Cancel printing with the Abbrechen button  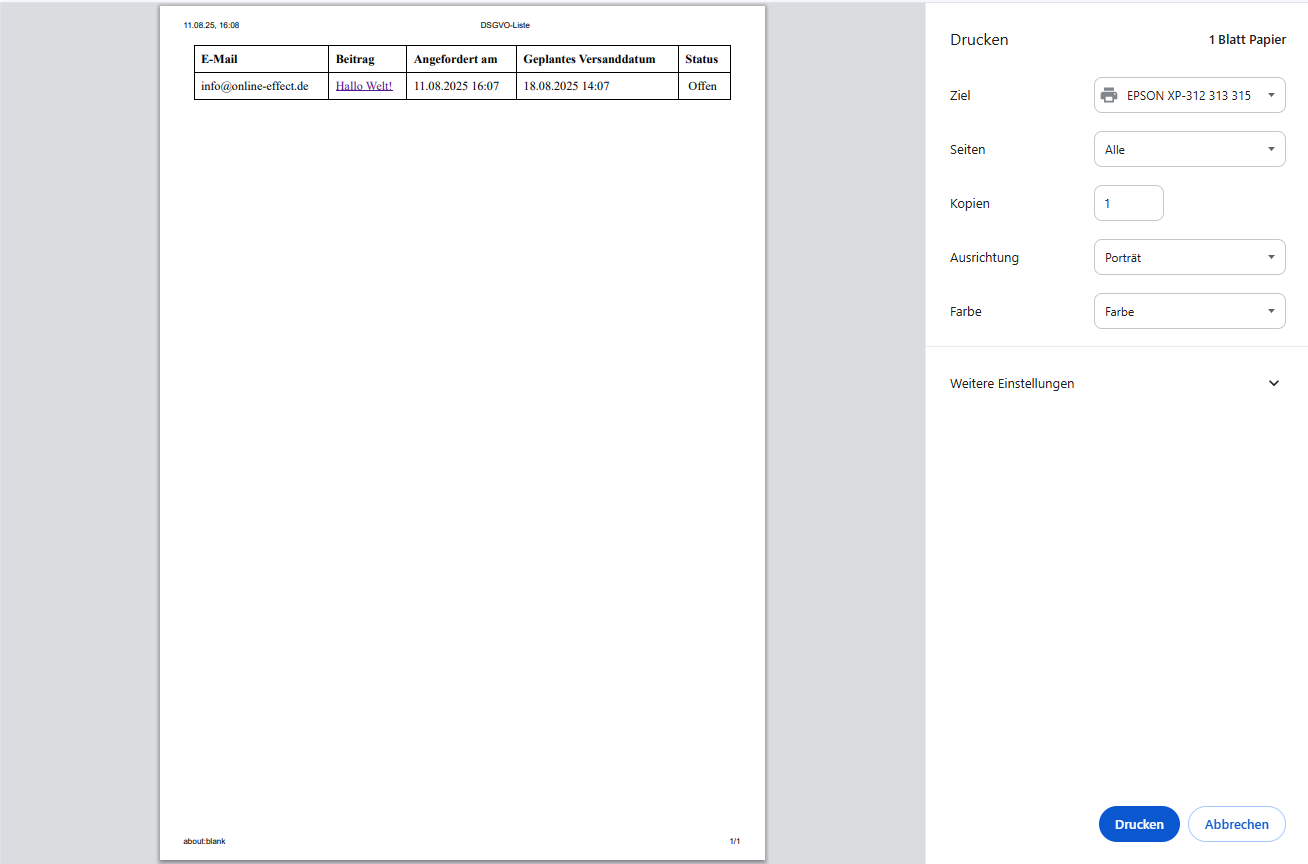tap(1236, 825)
